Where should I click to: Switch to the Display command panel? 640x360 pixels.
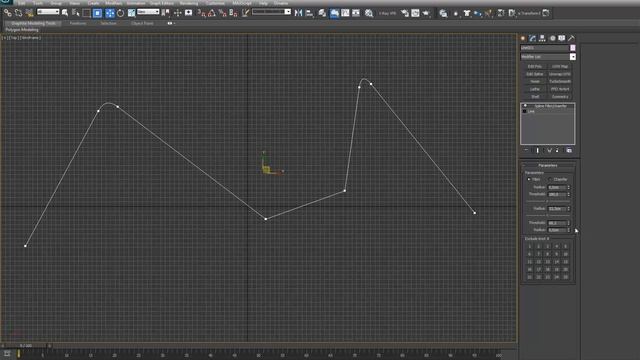[x=562, y=38]
